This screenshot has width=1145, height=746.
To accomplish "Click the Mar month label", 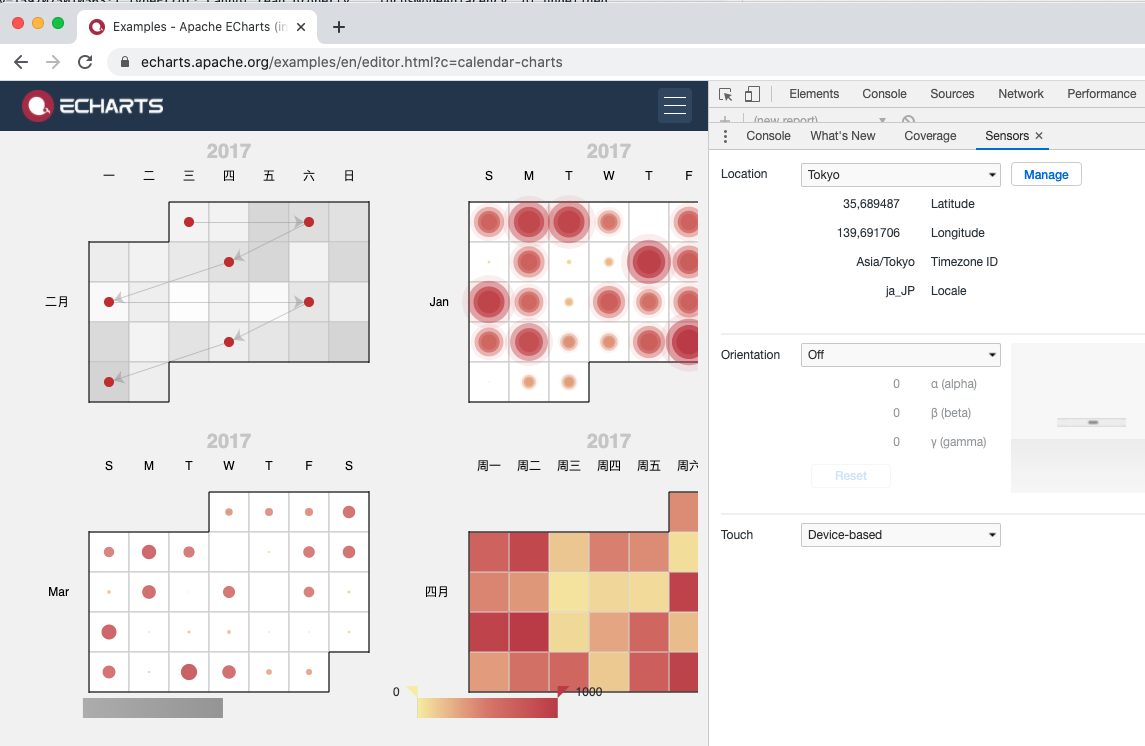I will click(58, 592).
